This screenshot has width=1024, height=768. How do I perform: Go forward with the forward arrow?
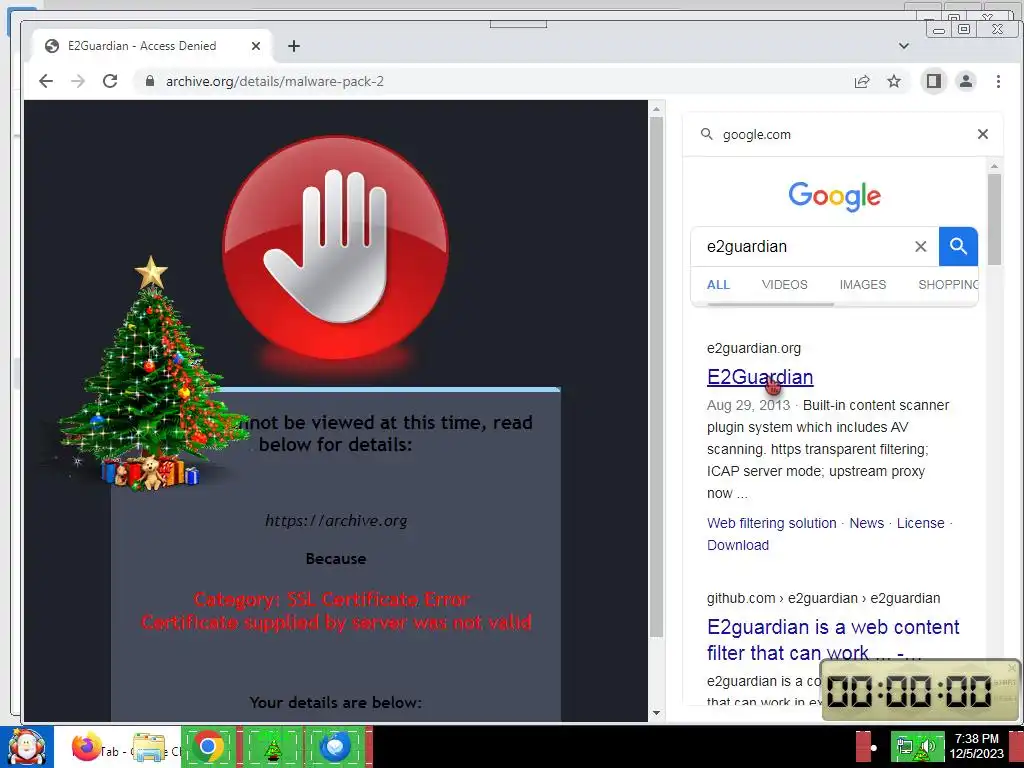[x=78, y=81]
